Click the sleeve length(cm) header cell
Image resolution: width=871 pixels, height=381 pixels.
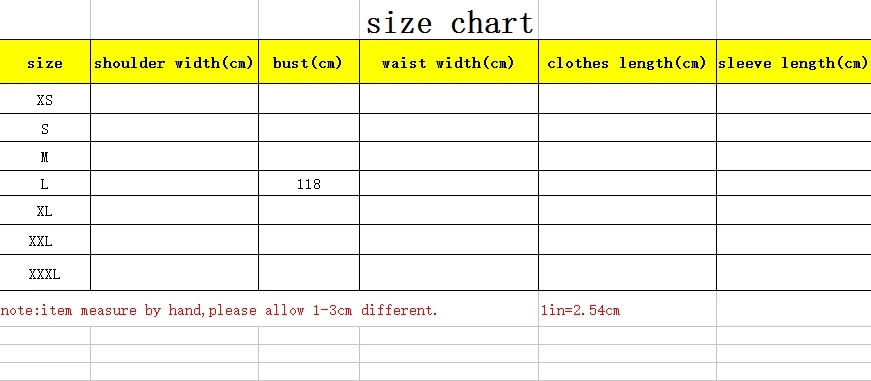[794, 62]
